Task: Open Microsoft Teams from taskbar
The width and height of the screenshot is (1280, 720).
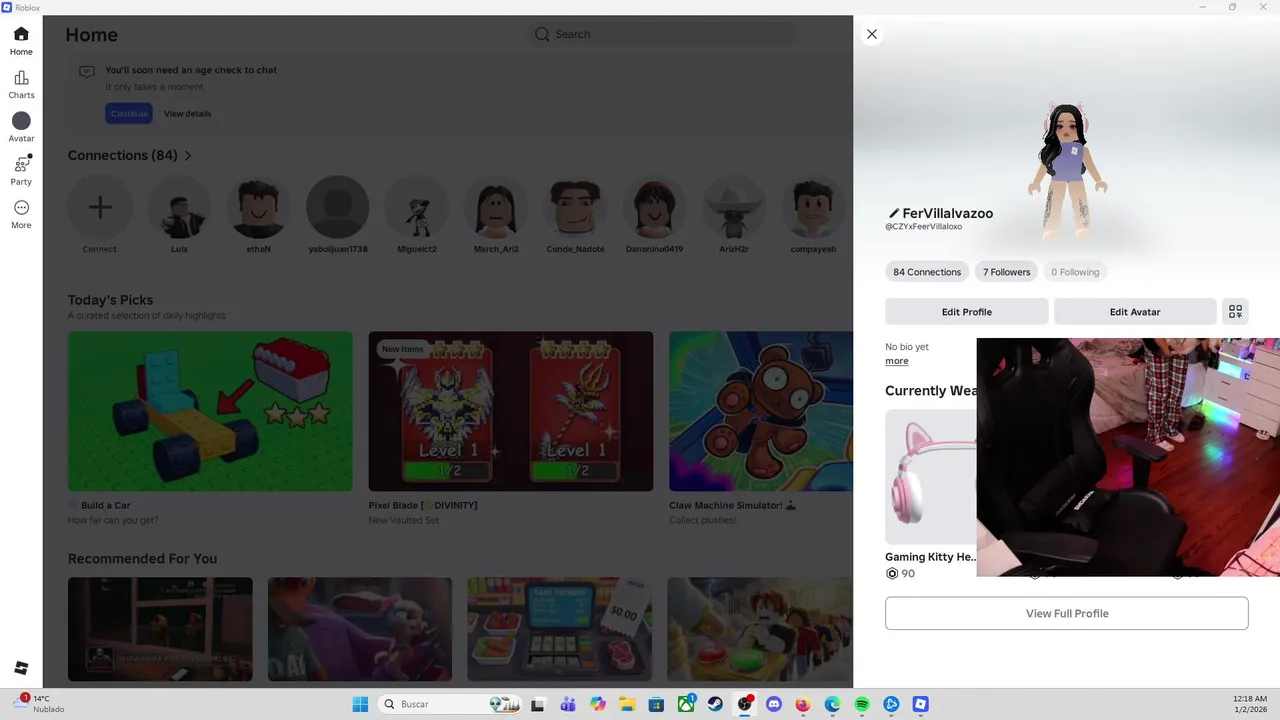Action: click(568, 704)
